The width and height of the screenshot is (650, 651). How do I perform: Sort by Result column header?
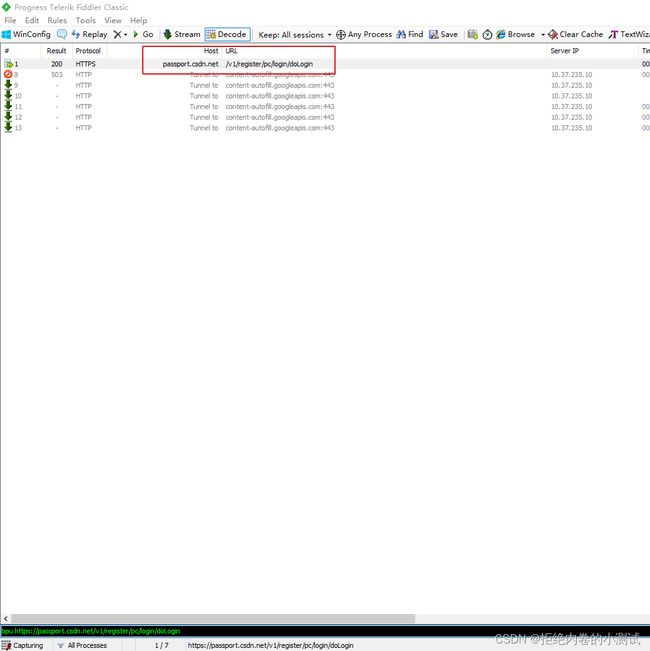(56, 51)
